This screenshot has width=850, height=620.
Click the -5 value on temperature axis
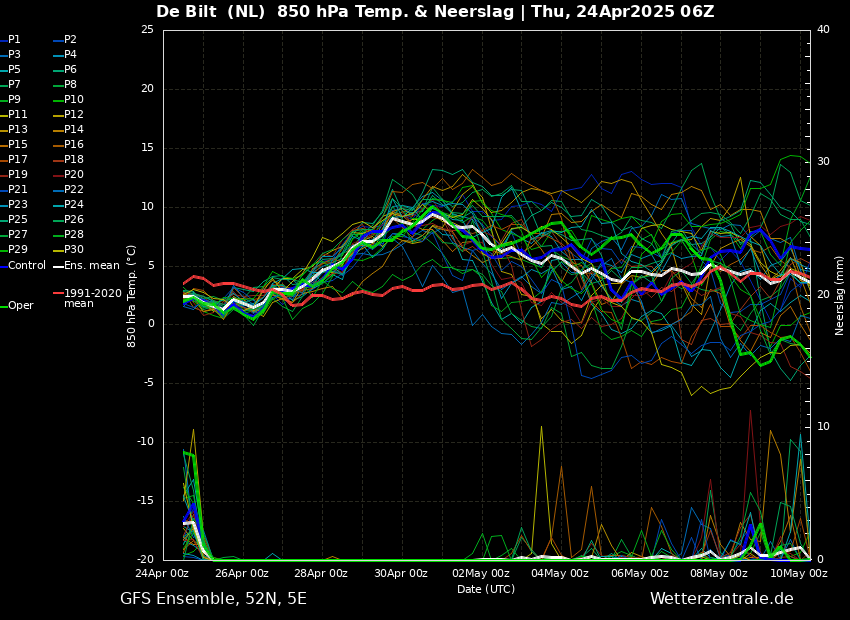(x=149, y=383)
